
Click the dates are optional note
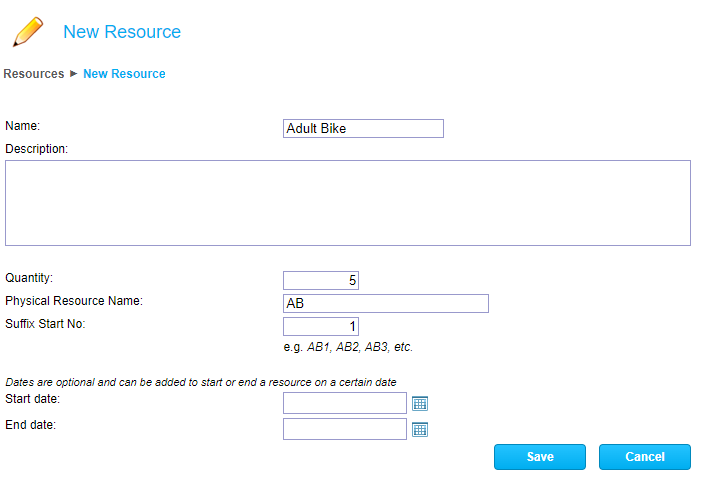pyautogui.click(x=201, y=382)
